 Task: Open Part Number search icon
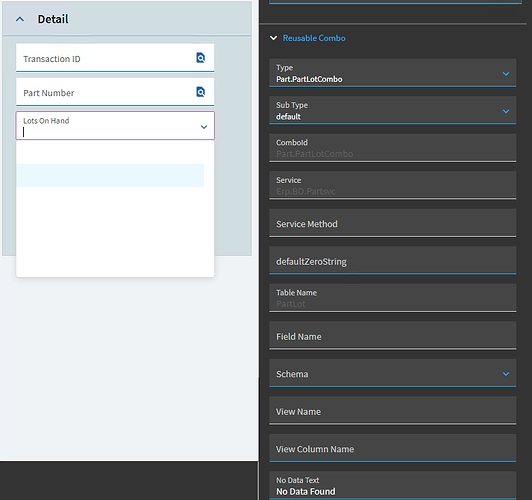coord(201,92)
